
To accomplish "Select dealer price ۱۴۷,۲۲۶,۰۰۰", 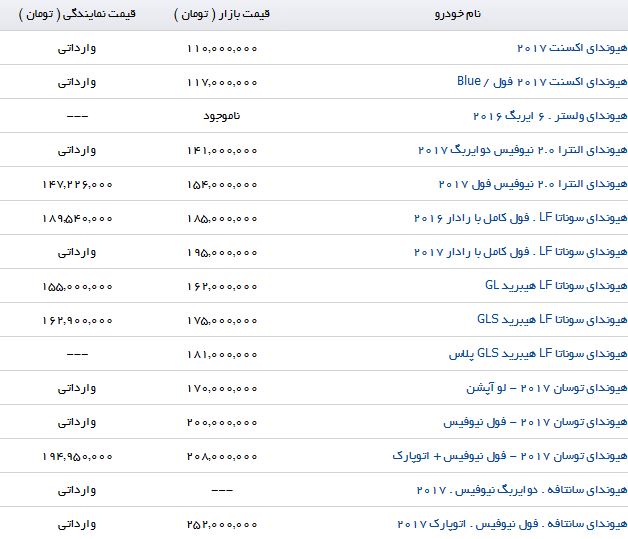I will coord(77,185).
